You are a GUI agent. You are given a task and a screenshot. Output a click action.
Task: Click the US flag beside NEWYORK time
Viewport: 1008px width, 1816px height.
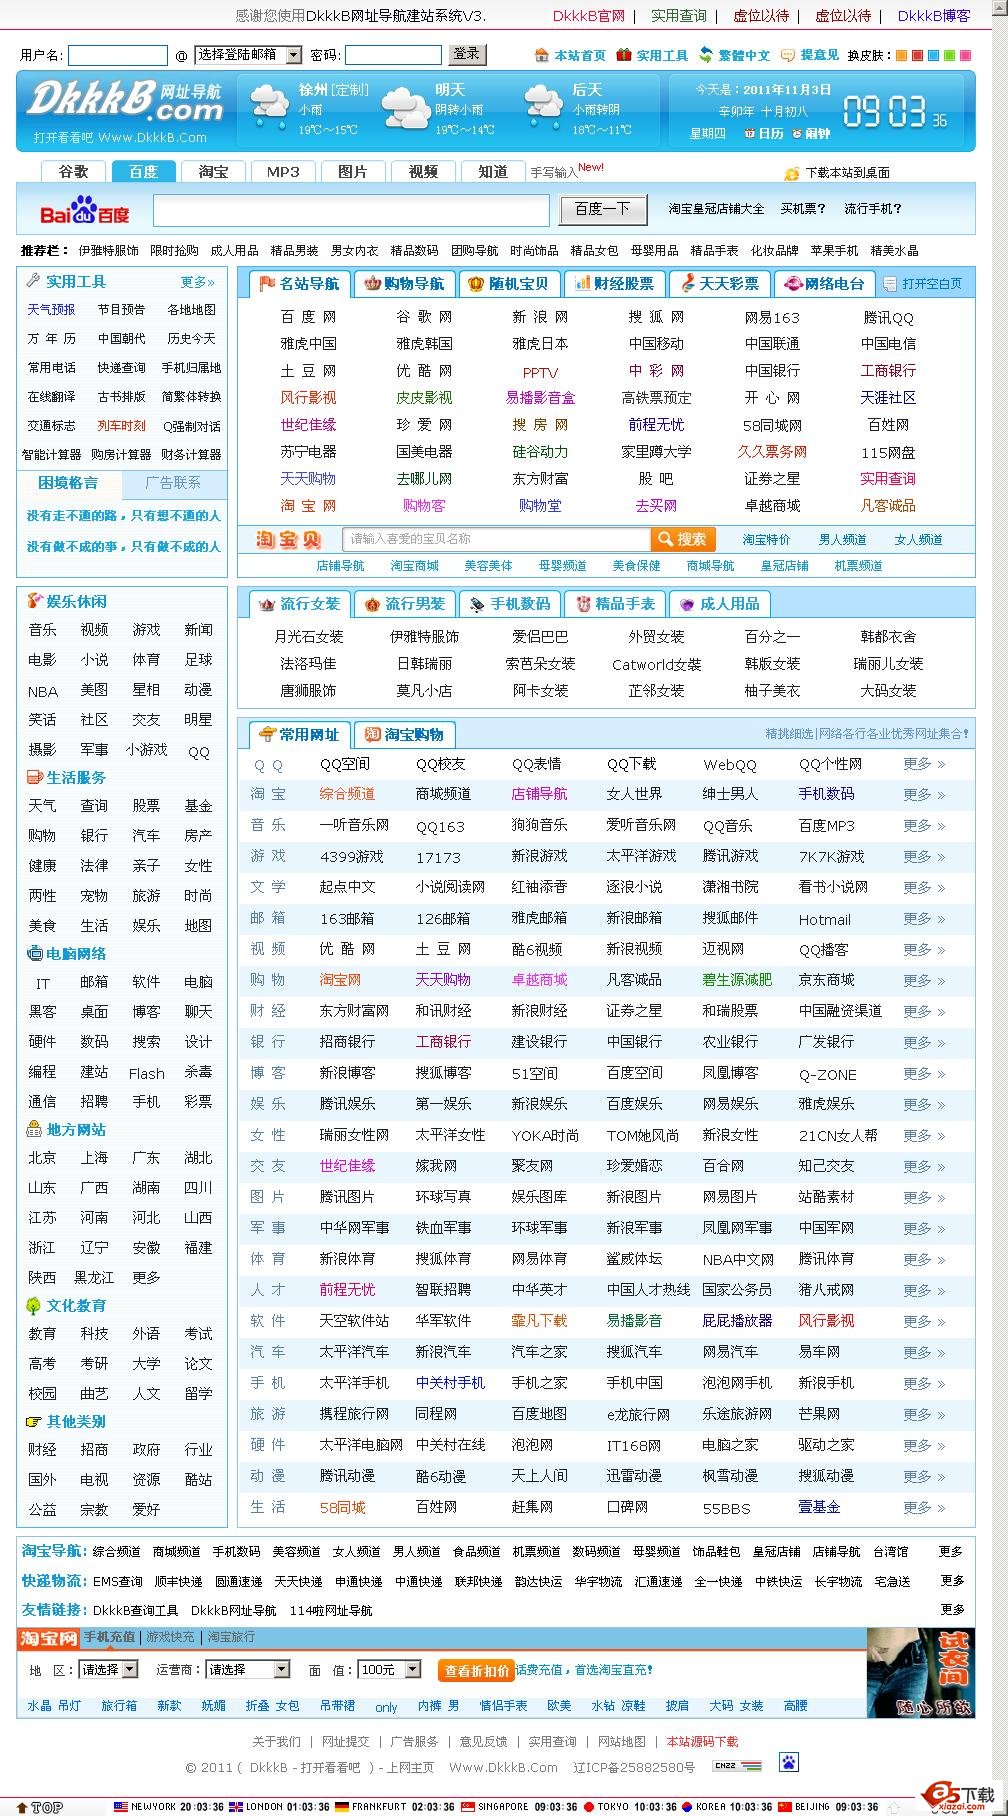pyautogui.click(x=121, y=1806)
